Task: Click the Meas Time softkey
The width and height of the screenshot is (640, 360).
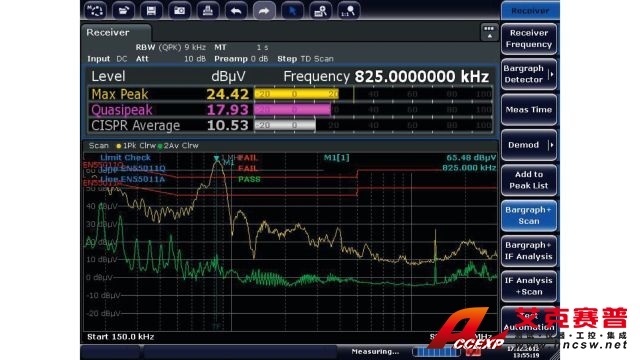Action: coord(529,109)
